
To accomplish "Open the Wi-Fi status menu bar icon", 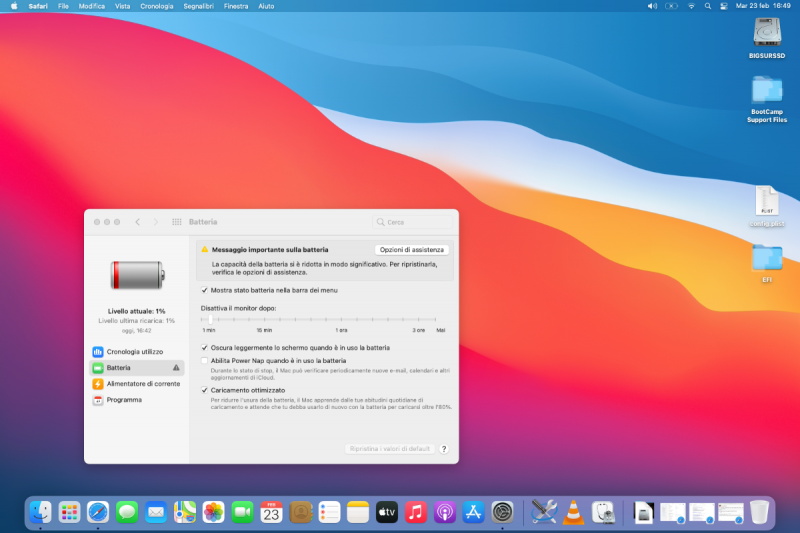I will (691, 6).
